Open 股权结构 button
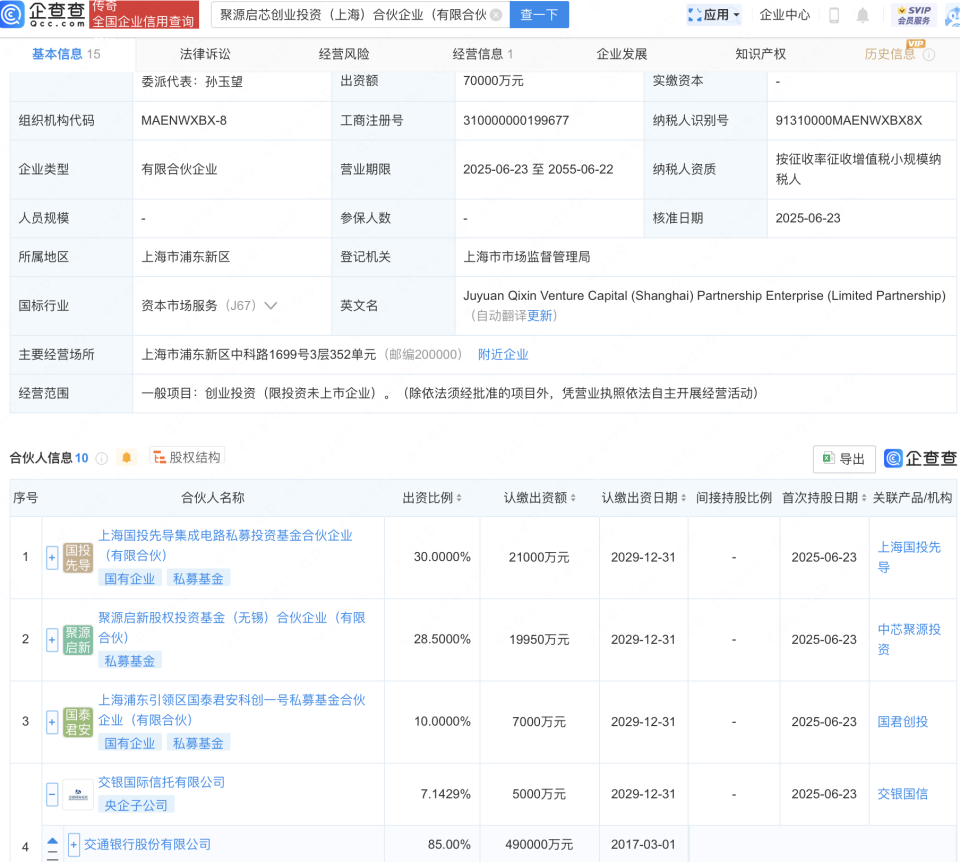This screenshot has height=862, width=960. click(x=187, y=457)
